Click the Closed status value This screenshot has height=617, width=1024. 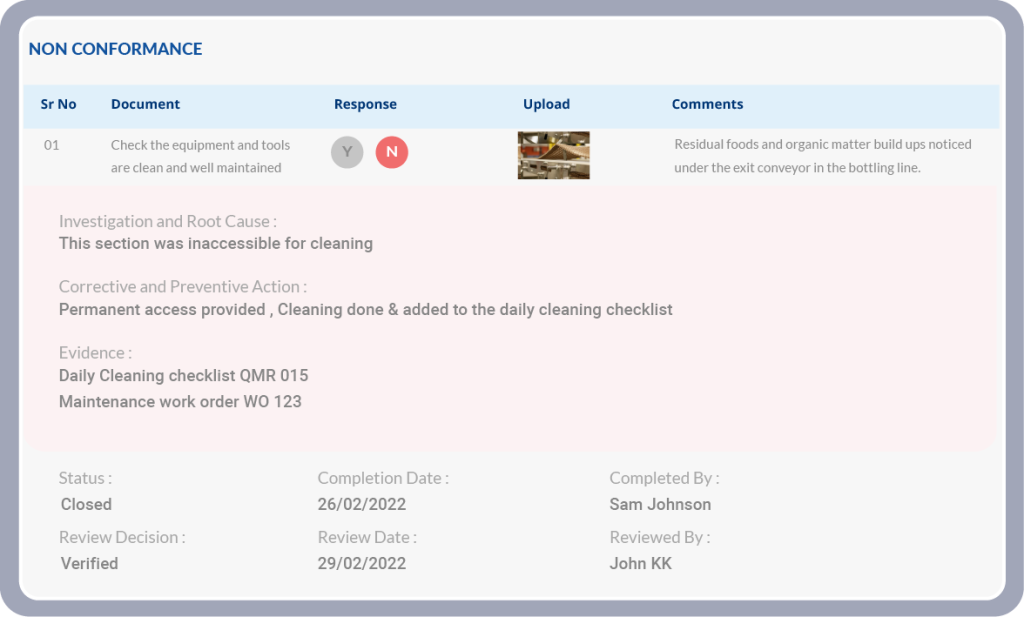pyautogui.click(x=86, y=505)
